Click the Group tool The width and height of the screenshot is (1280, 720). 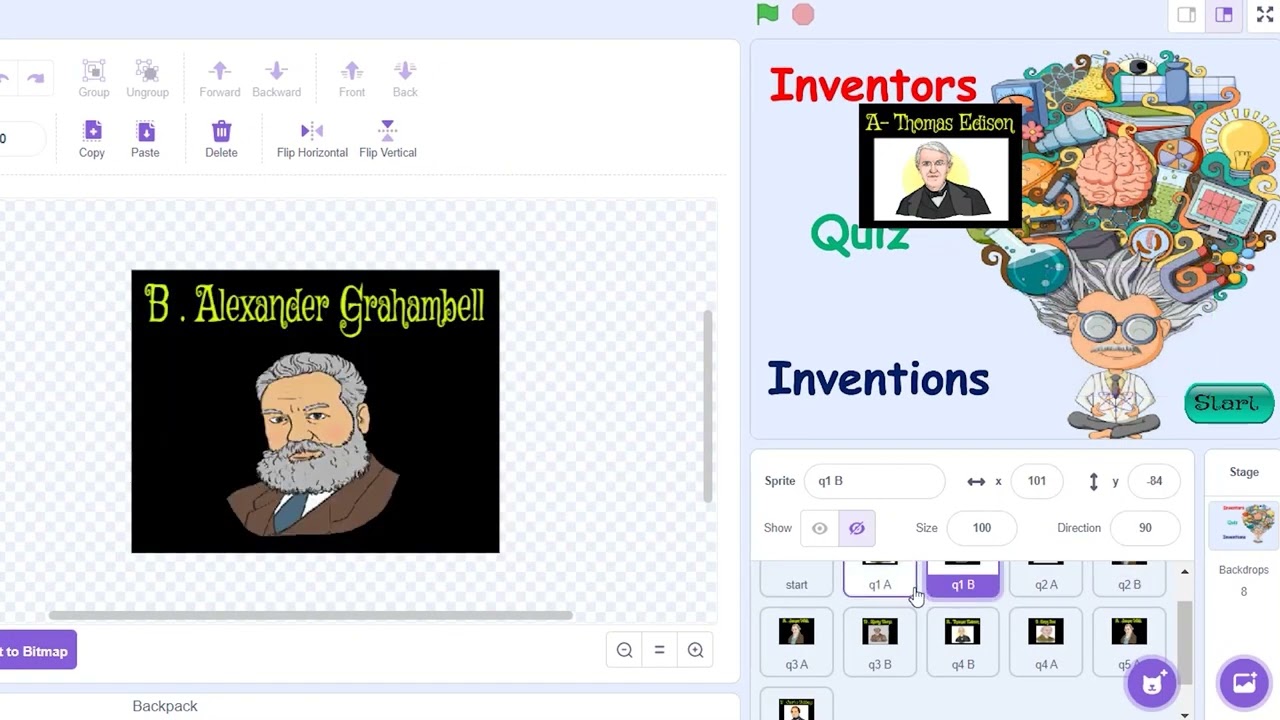click(x=94, y=79)
